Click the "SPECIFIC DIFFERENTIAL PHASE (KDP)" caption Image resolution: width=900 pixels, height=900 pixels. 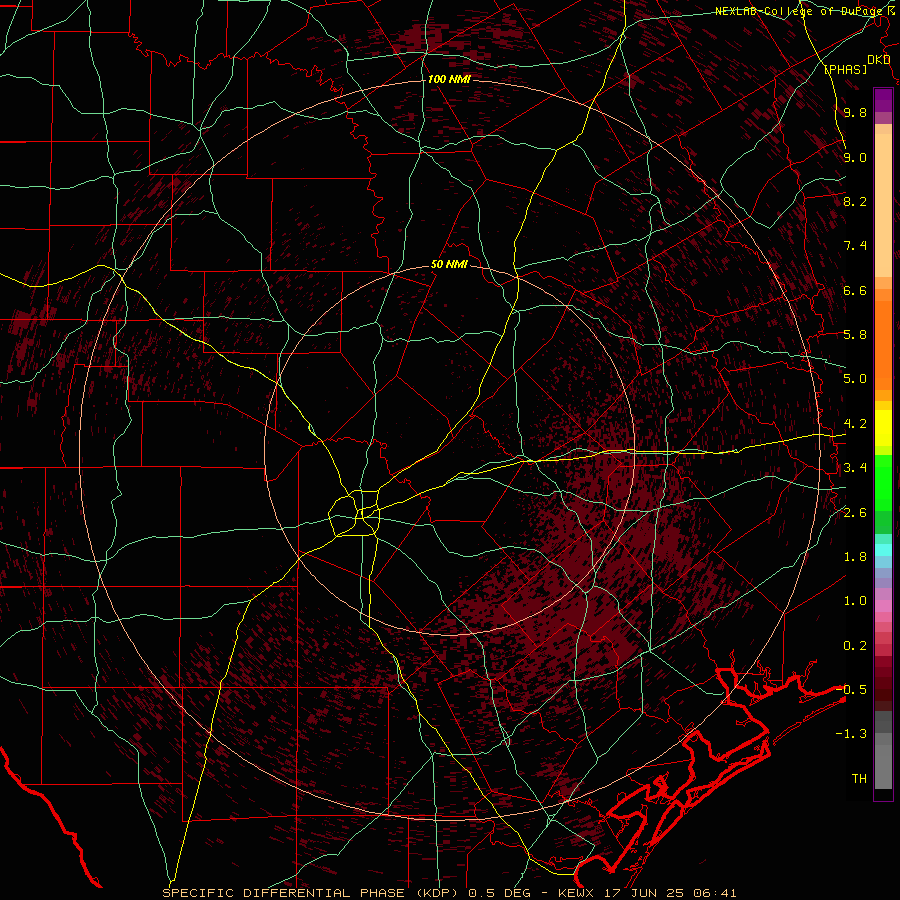tap(310, 893)
